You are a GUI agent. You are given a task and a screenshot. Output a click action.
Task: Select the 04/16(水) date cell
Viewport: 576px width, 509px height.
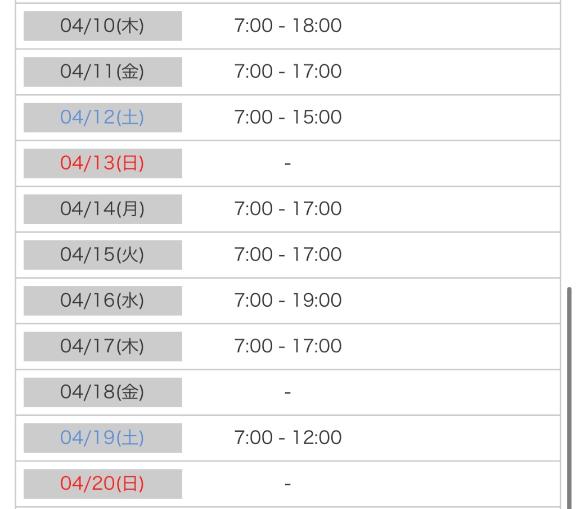[103, 301]
